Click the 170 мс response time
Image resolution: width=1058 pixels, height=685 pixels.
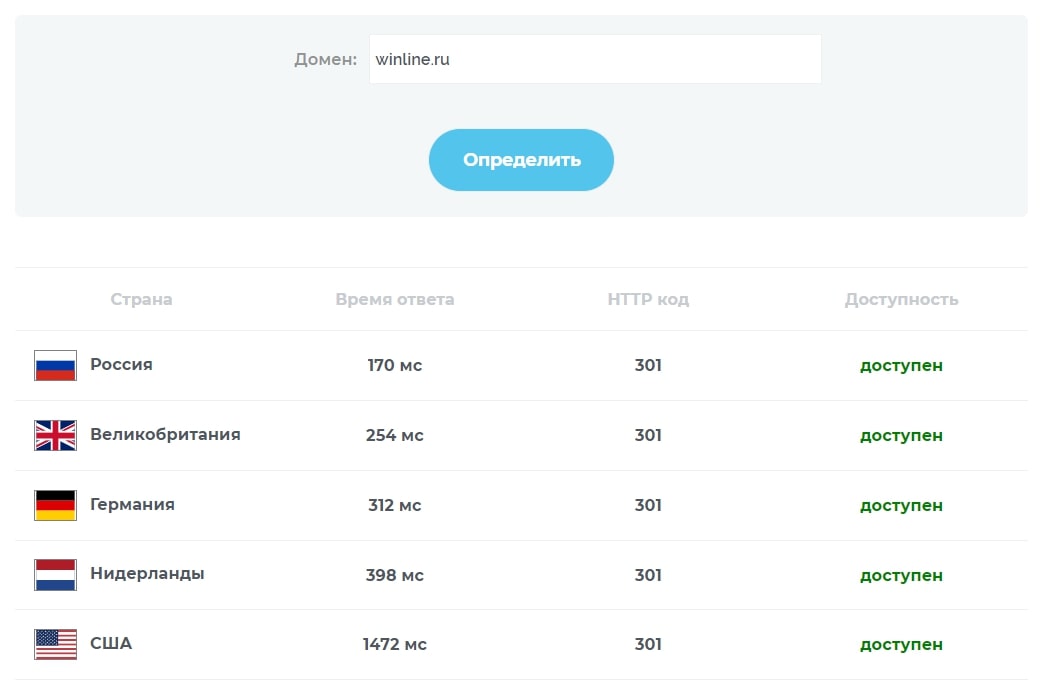point(395,365)
